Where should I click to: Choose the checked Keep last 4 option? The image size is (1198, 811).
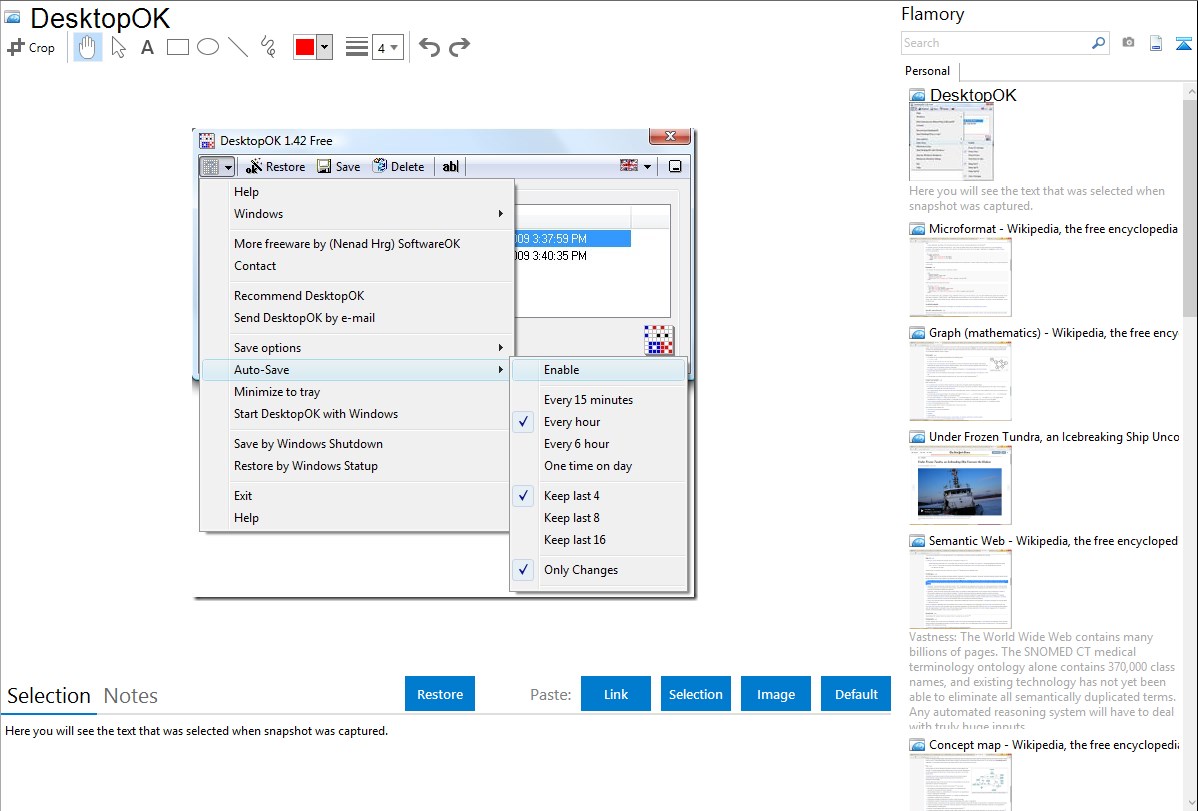pyautogui.click(x=599, y=496)
